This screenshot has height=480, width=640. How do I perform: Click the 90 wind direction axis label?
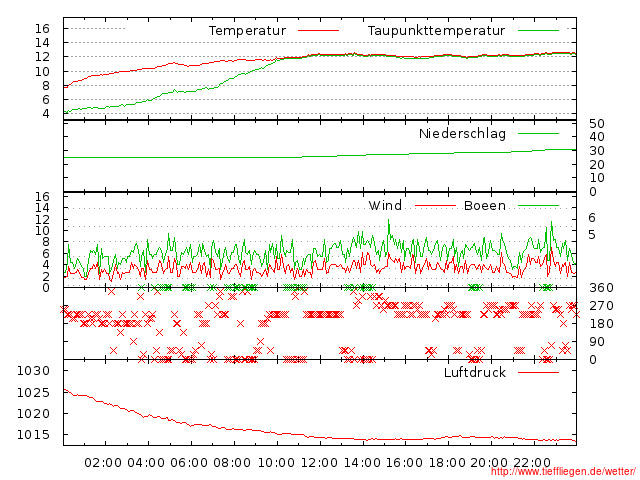(597, 342)
